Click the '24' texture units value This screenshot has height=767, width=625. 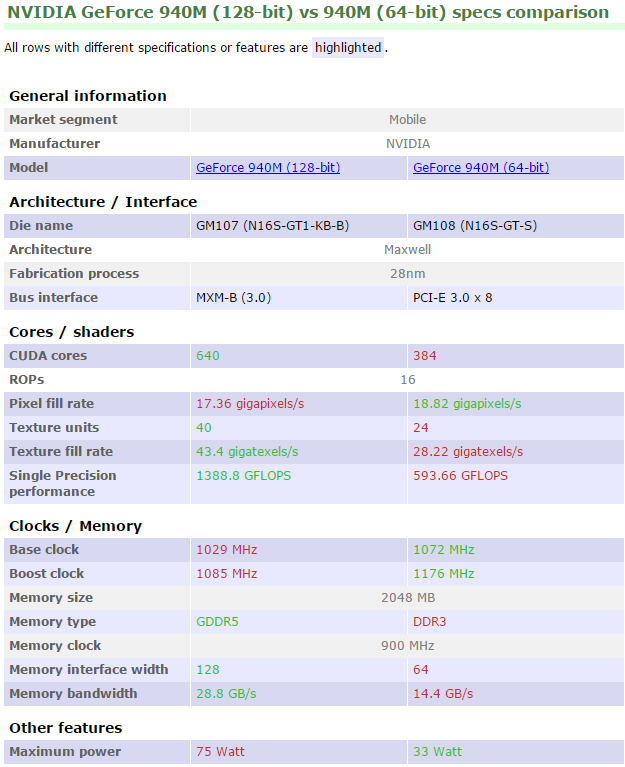click(421, 428)
